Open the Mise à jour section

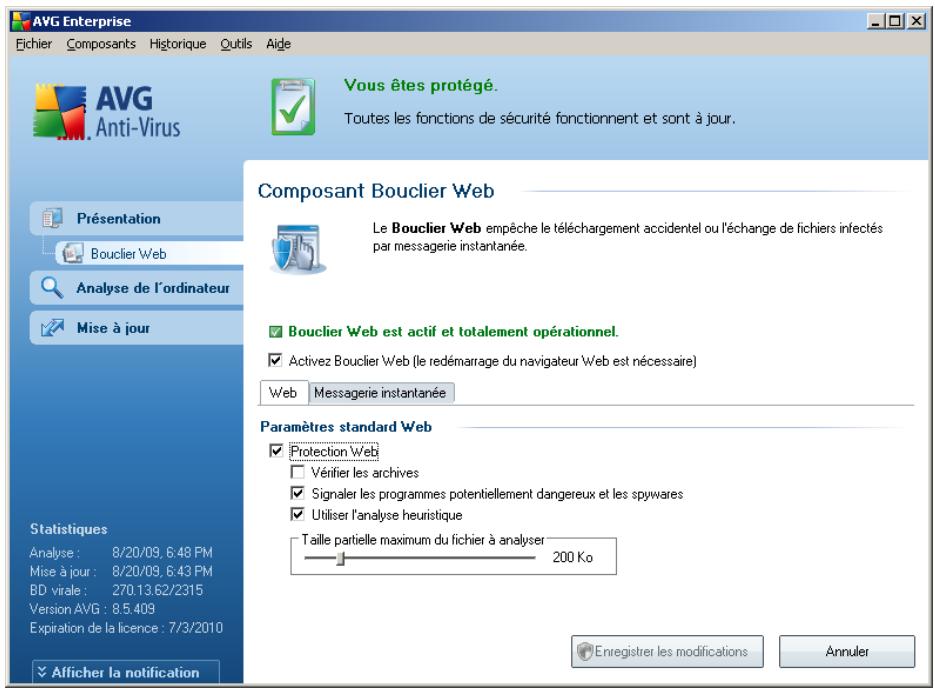click(x=137, y=327)
